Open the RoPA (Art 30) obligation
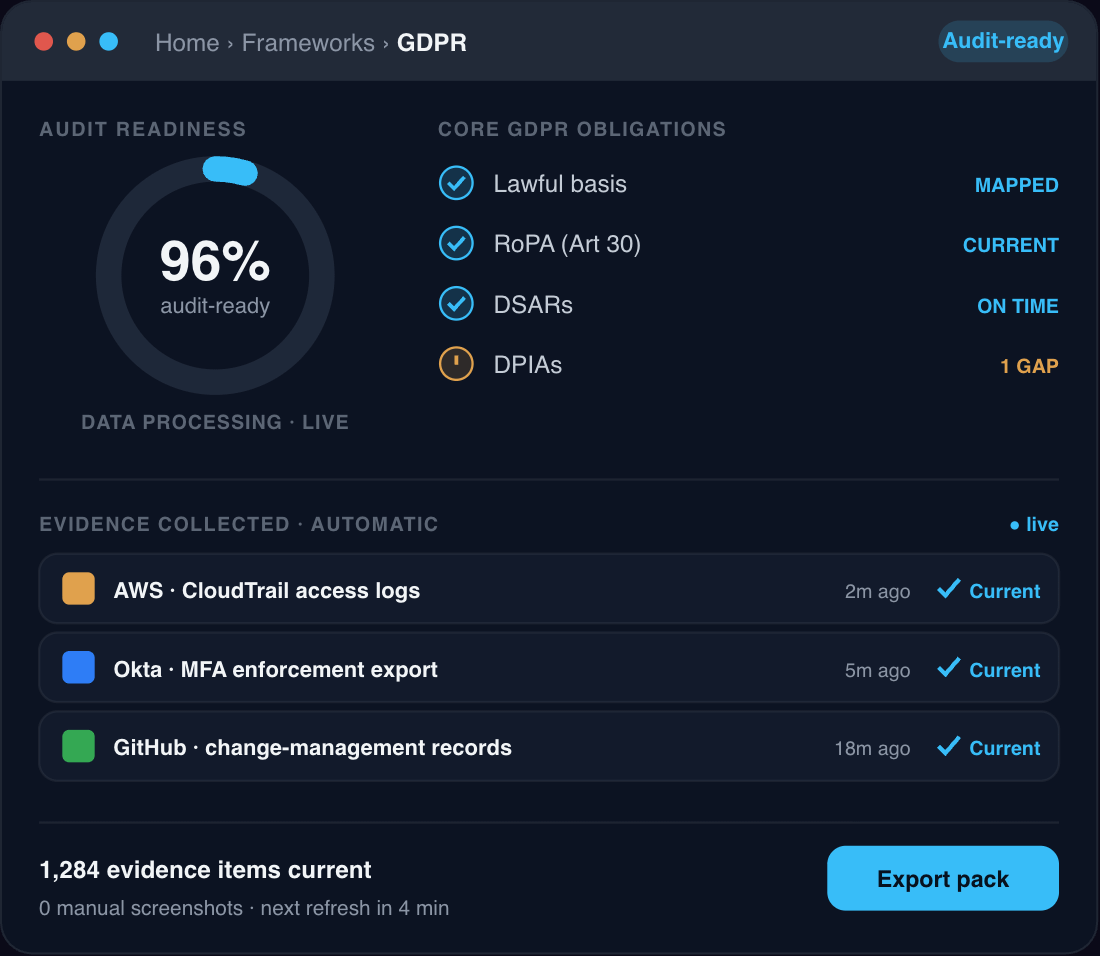Screen dimensions: 1100x956 click(x=749, y=244)
